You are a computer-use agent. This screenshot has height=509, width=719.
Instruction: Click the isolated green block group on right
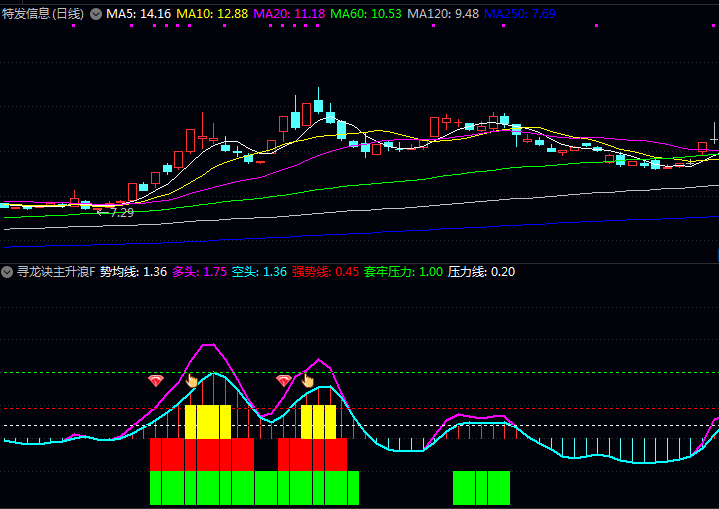(x=481, y=488)
